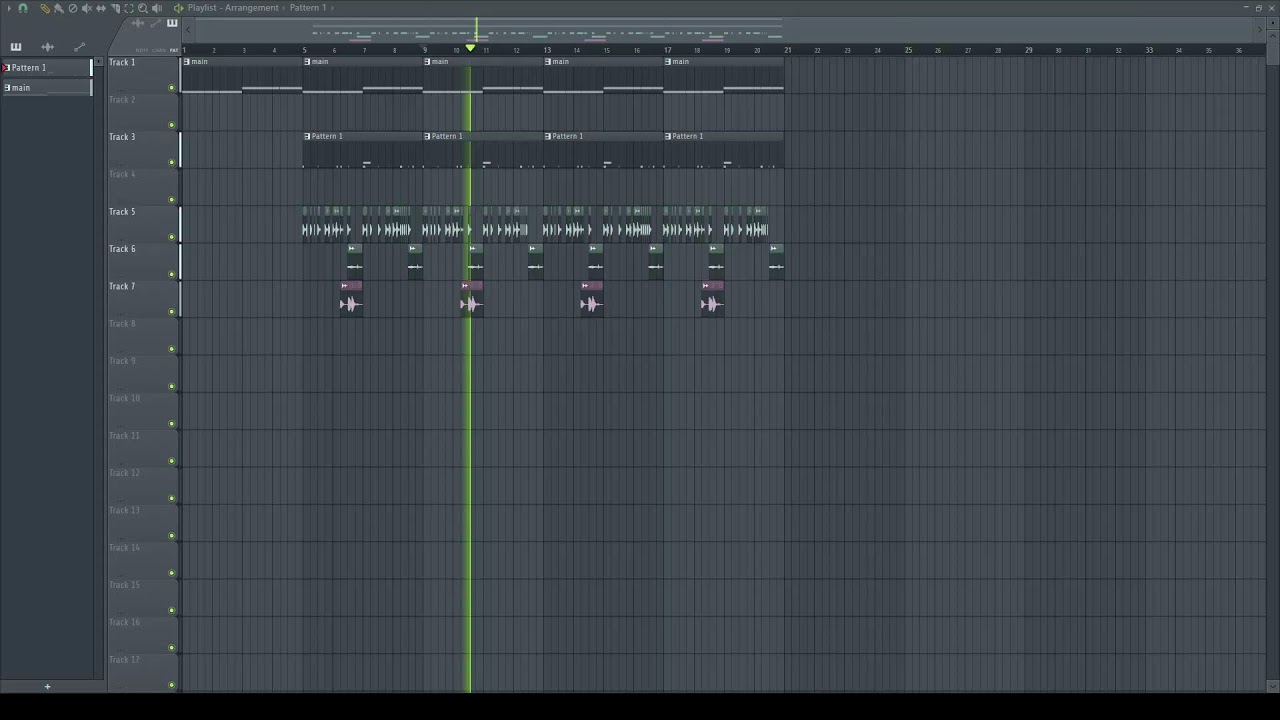1280x720 pixels.
Task: Click the green speaker icon before Playlist title
Action: pyautogui.click(x=178, y=8)
